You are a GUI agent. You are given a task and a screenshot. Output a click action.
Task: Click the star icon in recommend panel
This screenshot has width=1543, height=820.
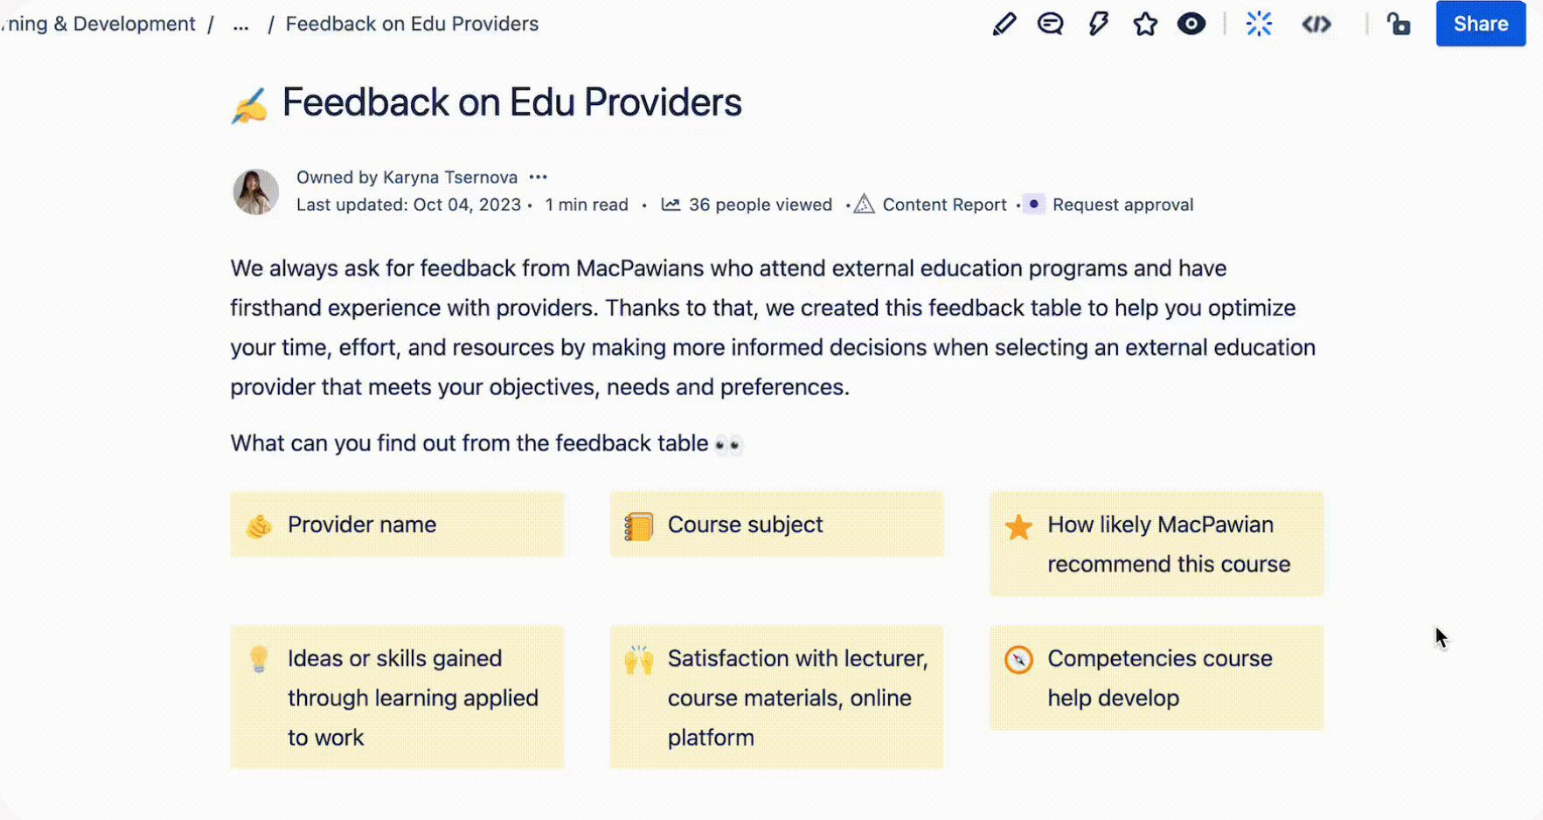click(x=1018, y=527)
